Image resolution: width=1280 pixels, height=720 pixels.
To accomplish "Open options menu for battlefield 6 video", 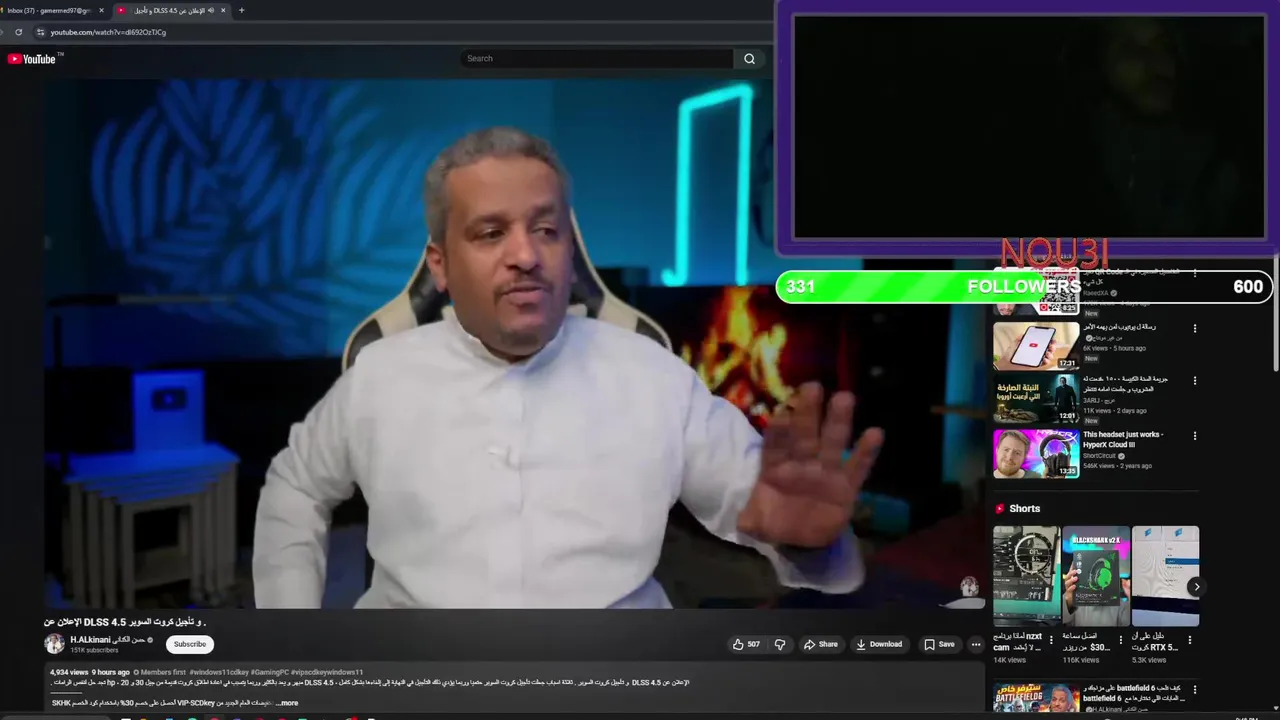I will point(1194,690).
